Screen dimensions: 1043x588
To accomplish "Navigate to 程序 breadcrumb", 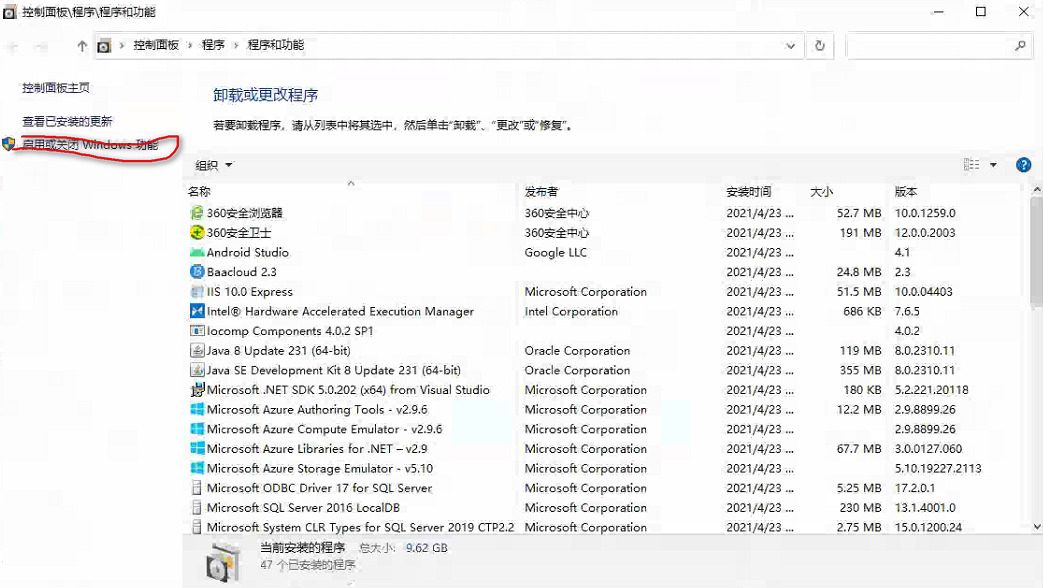I will pyautogui.click(x=213, y=45).
